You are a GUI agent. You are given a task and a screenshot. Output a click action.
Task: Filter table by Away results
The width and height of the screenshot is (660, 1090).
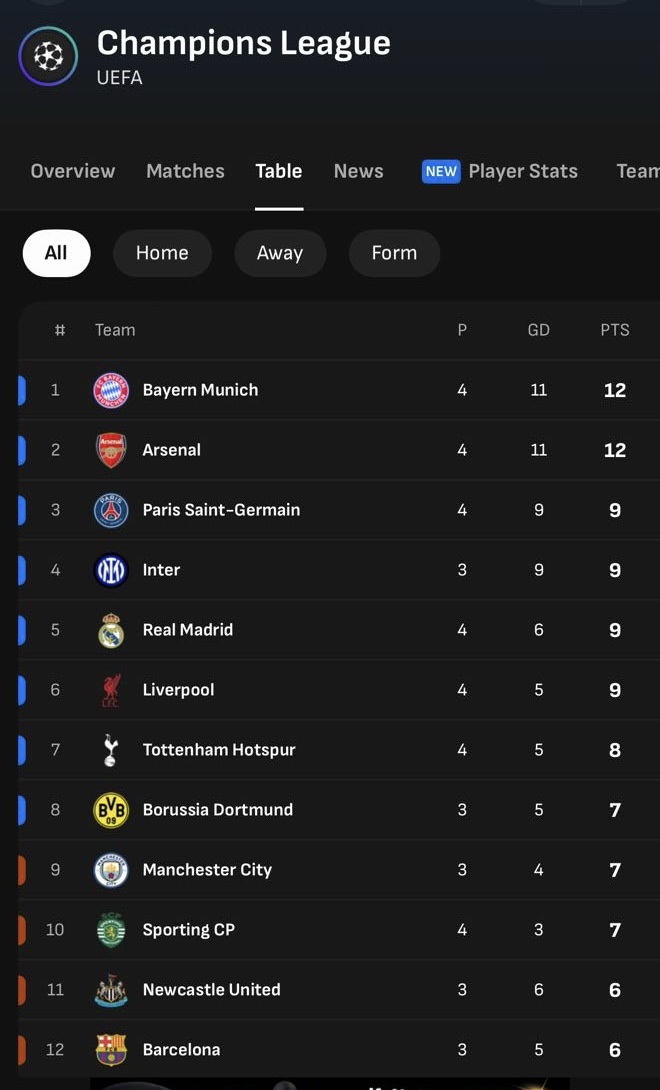coord(280,253)
